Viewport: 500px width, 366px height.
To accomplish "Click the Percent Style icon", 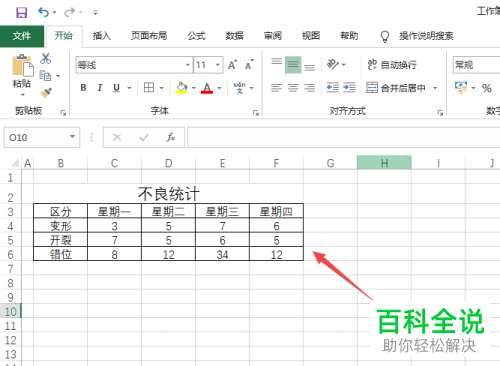I will [x=487, y=88].
